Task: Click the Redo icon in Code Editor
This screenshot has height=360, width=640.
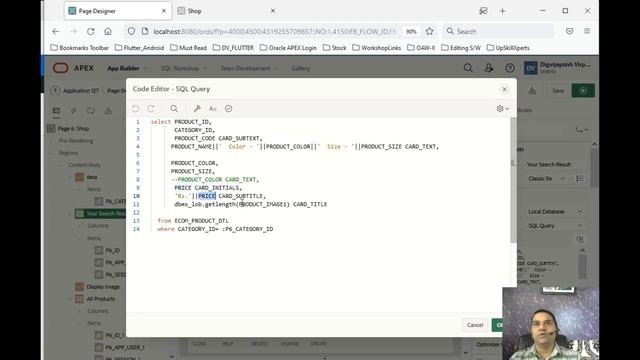Action: click(151, 109)
